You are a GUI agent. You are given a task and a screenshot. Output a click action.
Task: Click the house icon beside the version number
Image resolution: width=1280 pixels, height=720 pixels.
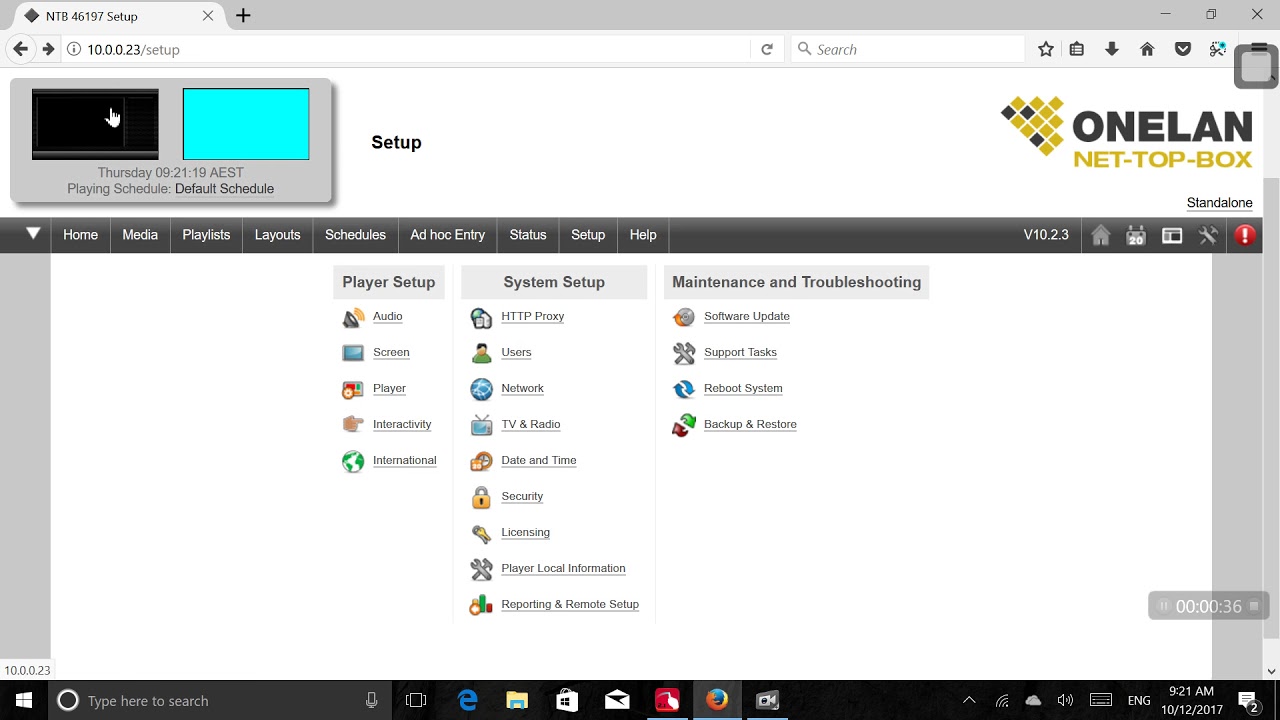[x=1101, y=235]
